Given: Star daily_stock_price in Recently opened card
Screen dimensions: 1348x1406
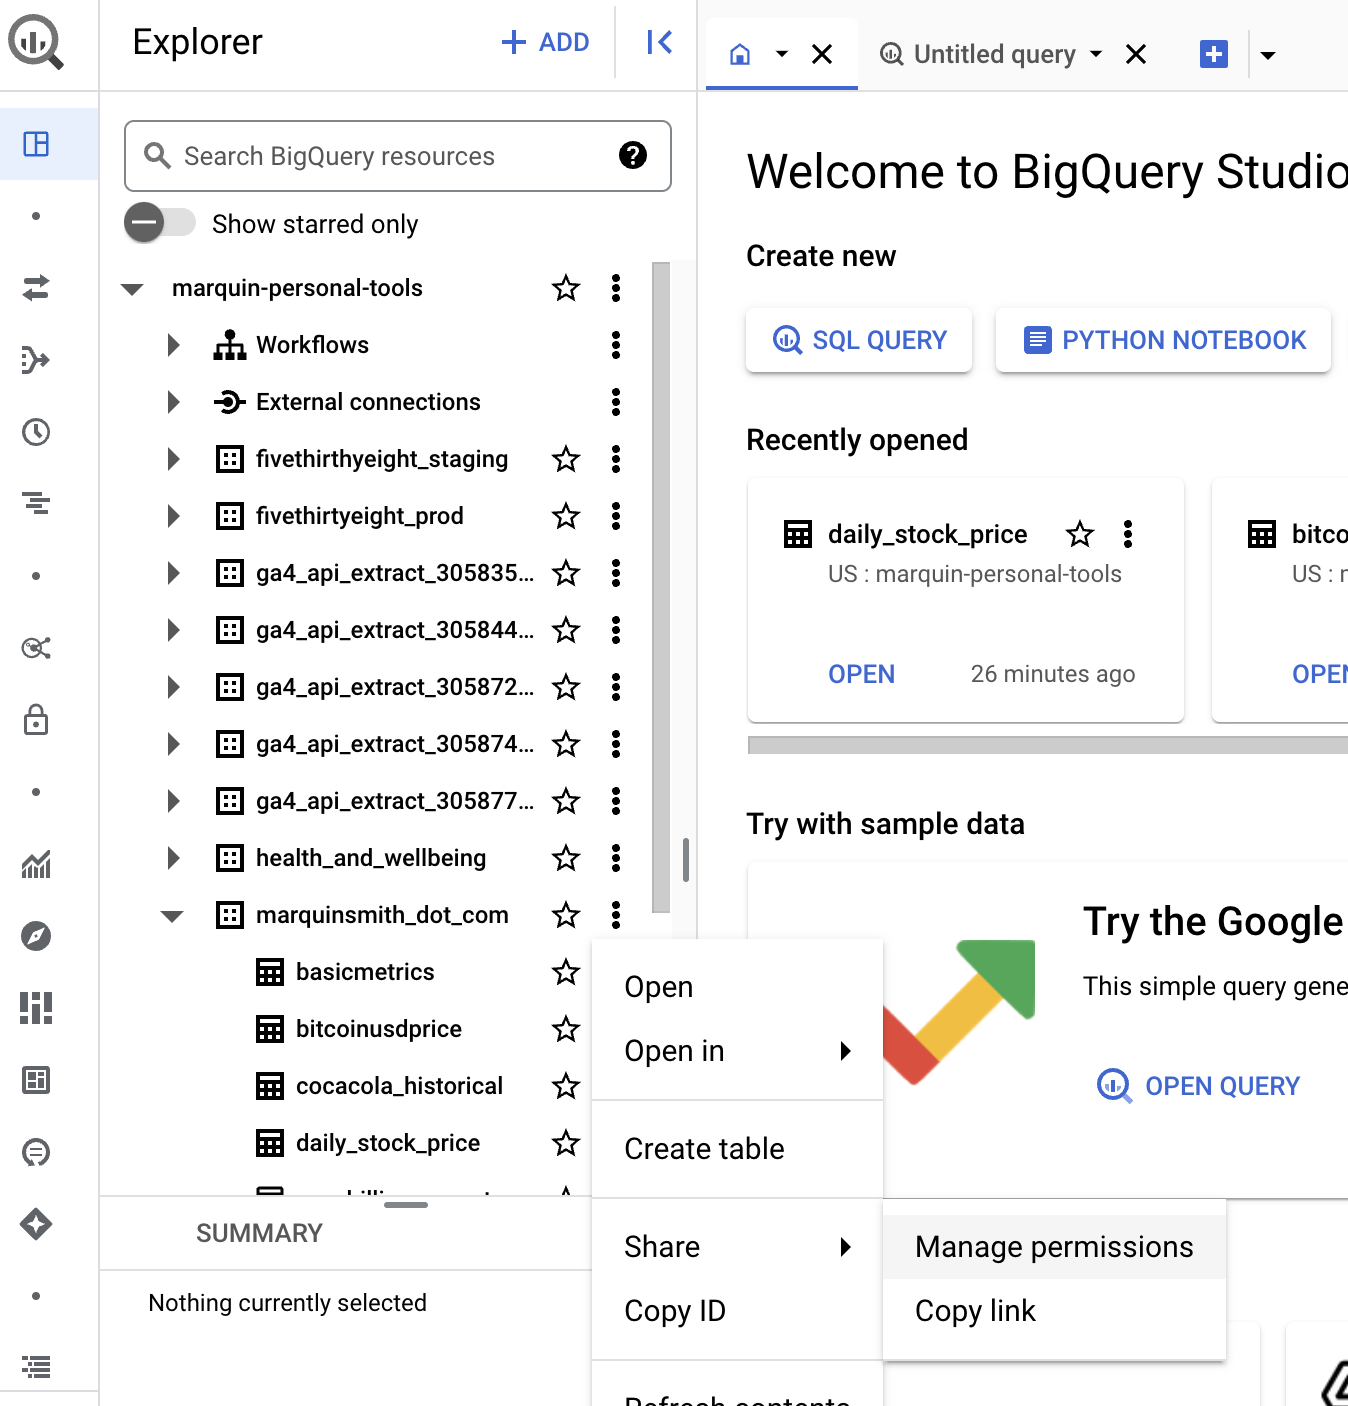Looking at the screenshot, I should [x=1080, y=534].
